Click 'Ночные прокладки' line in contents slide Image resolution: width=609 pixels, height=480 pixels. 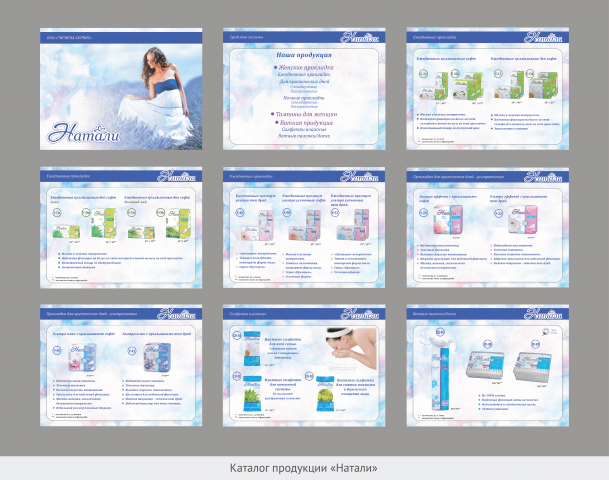coord(304,98)
